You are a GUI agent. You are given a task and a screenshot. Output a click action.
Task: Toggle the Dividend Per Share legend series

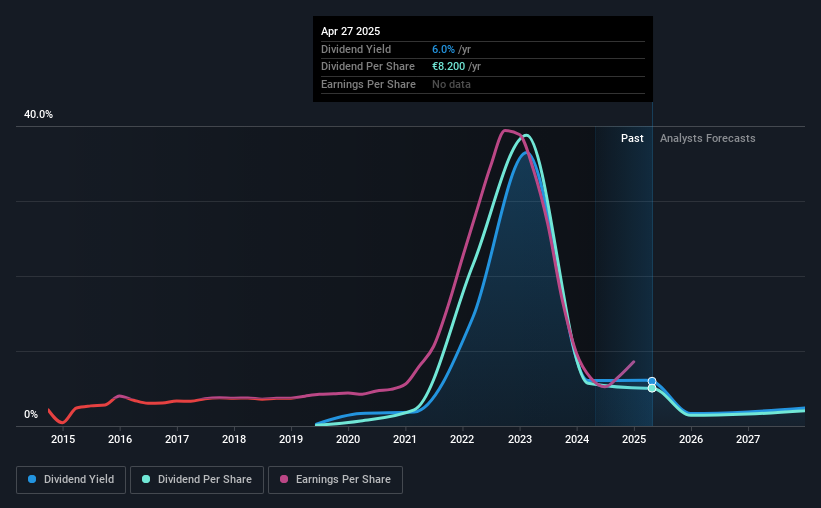[197, 480]
